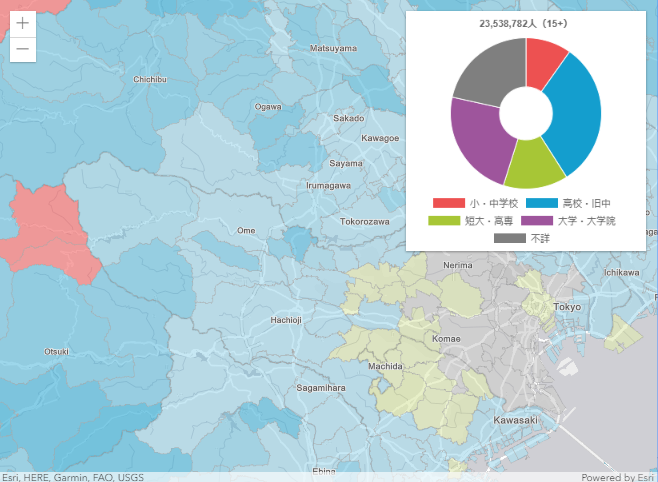Click the purple 大学・大学院 legend swatch
This screenshot has width=658, height=482.
(526, 221)
